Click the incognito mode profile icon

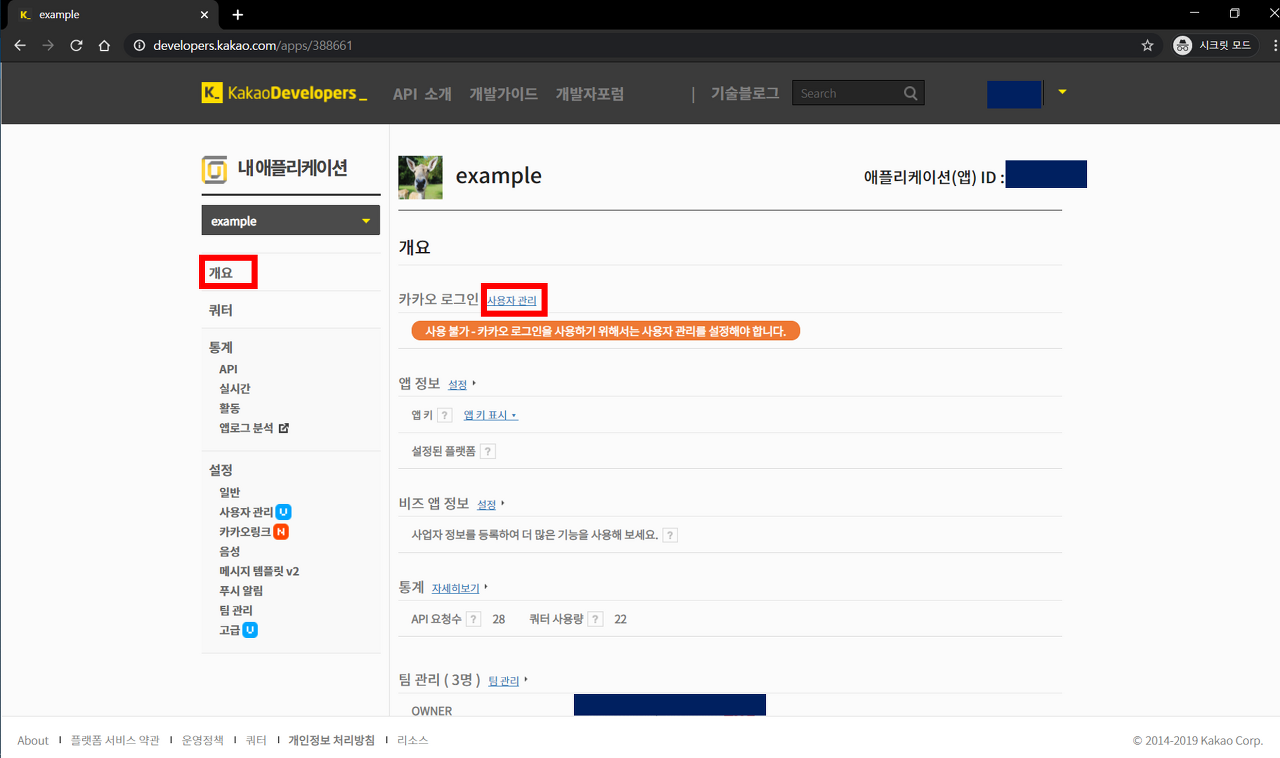click(1182, 45)
